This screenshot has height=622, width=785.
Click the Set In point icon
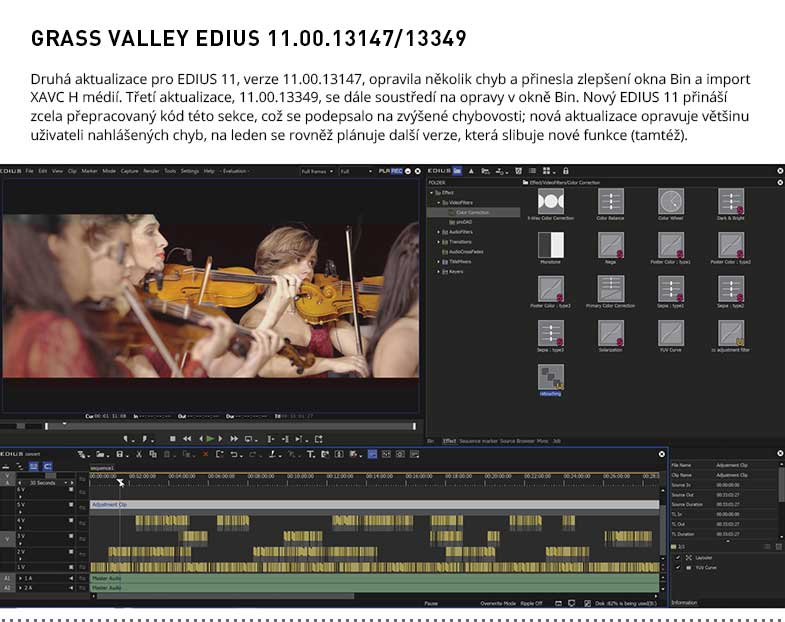(127, 439)
